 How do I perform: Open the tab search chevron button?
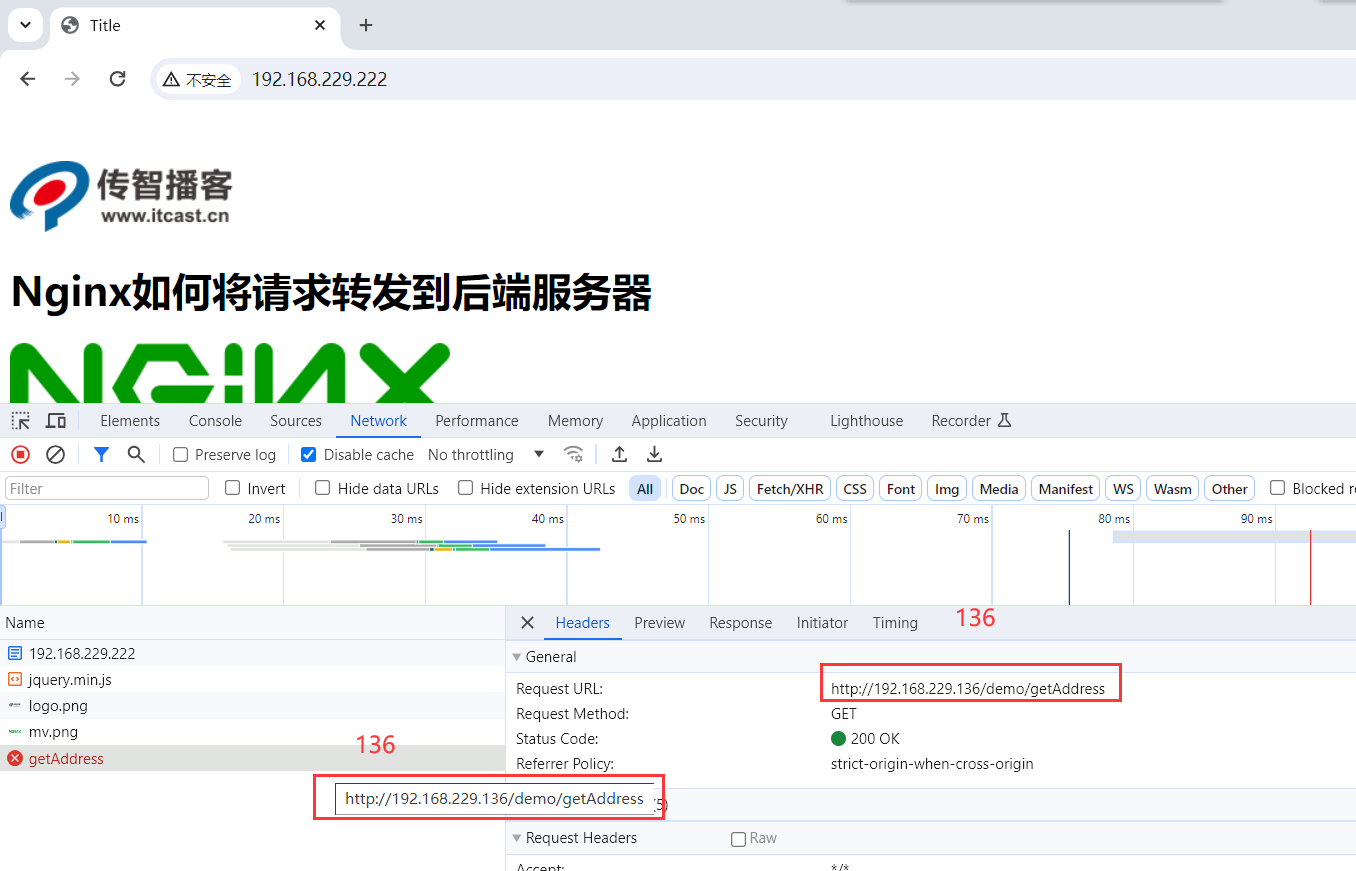coord(25,25)
